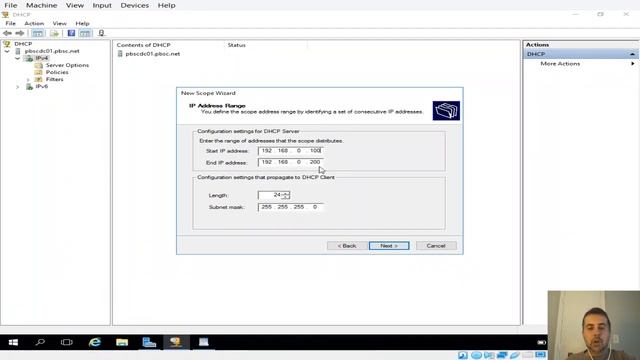
Task: Click the Next button in wizard
Action: (x=389, y=246)
